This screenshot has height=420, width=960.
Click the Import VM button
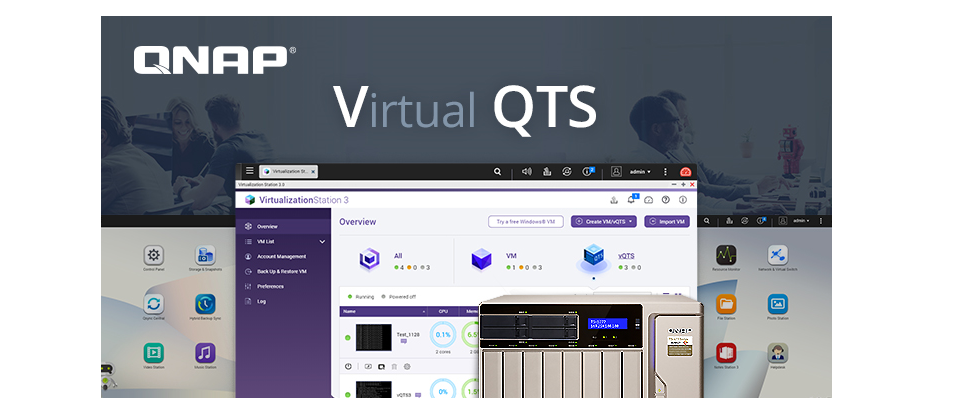coord(667,222)
